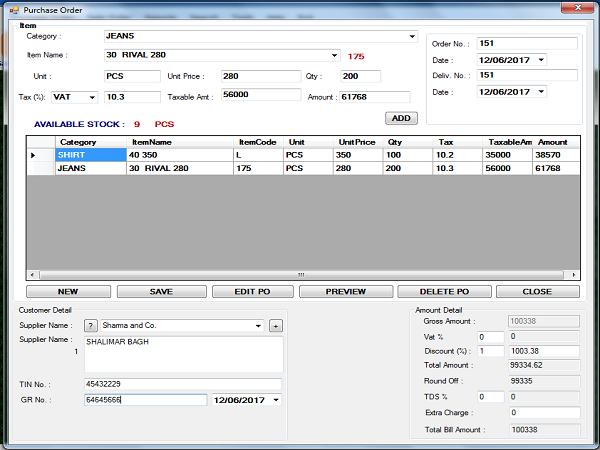Click the Deliv. No. field
Screen dimensions: 600x450
(527, 75)
